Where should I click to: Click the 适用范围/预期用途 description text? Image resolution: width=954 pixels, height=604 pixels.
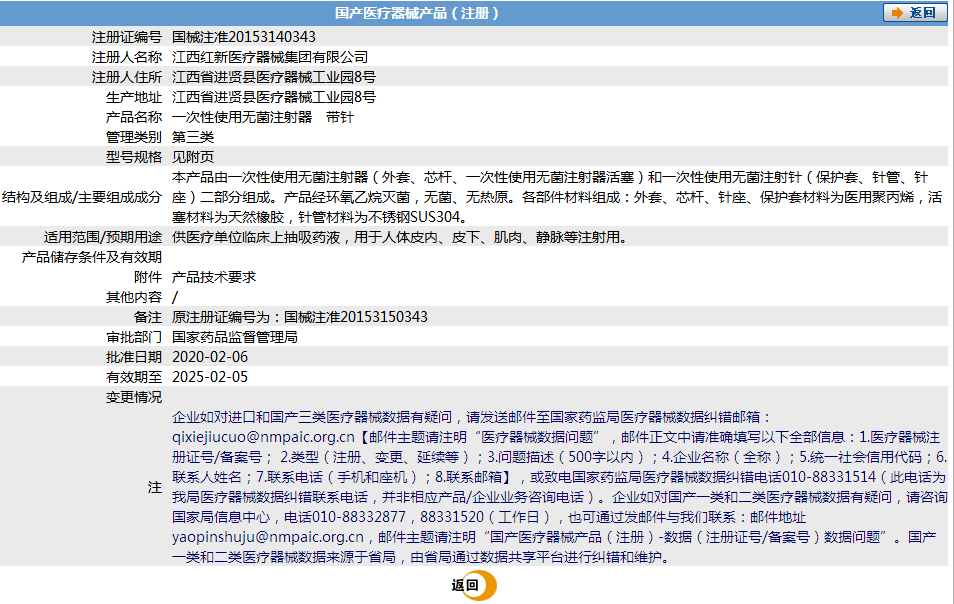coord(399,237)
